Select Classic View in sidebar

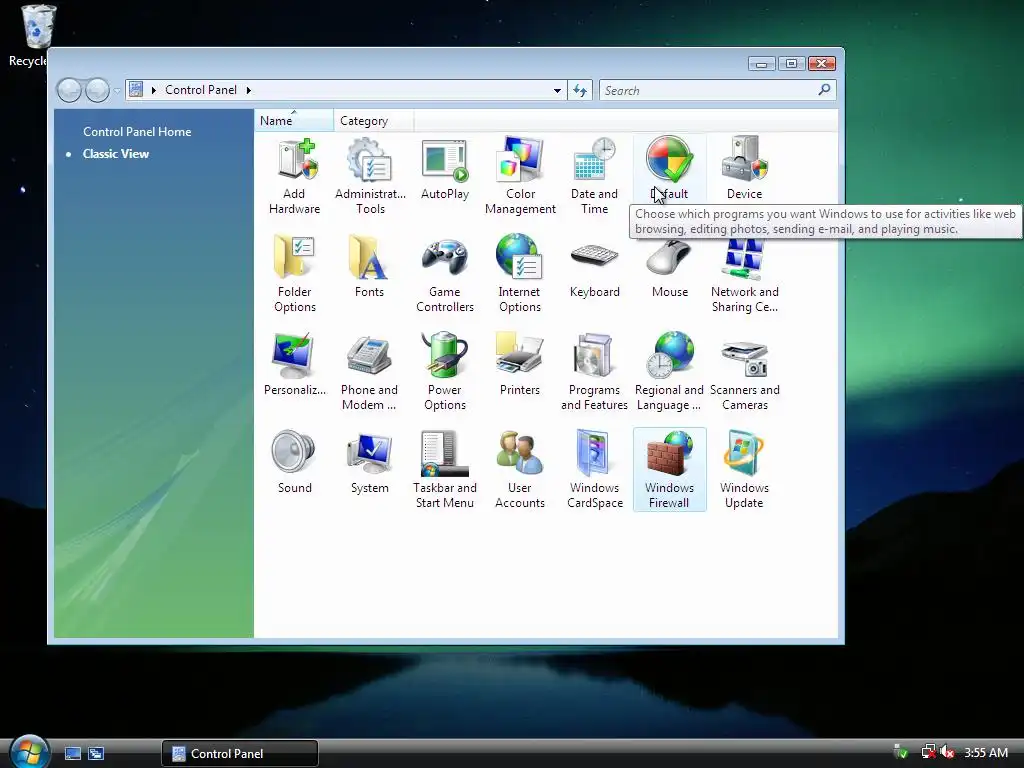tap(116, 154)
